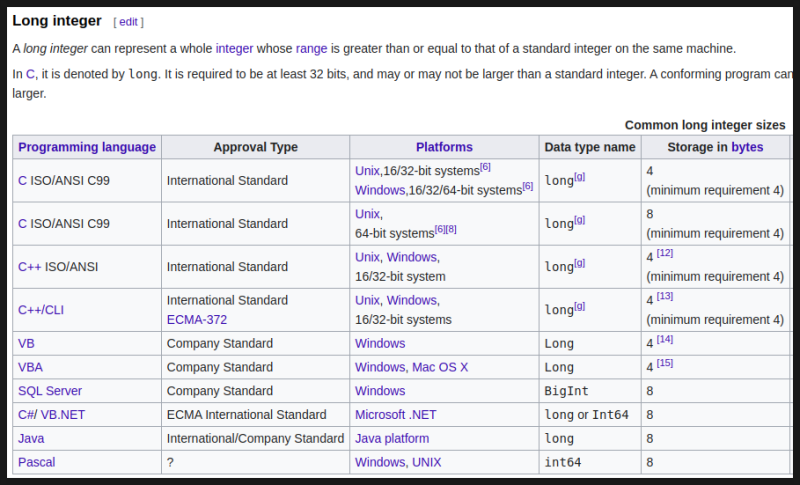Click the 'Programming language' column header link
Screen dimensions: 800x485
point(87,147)
